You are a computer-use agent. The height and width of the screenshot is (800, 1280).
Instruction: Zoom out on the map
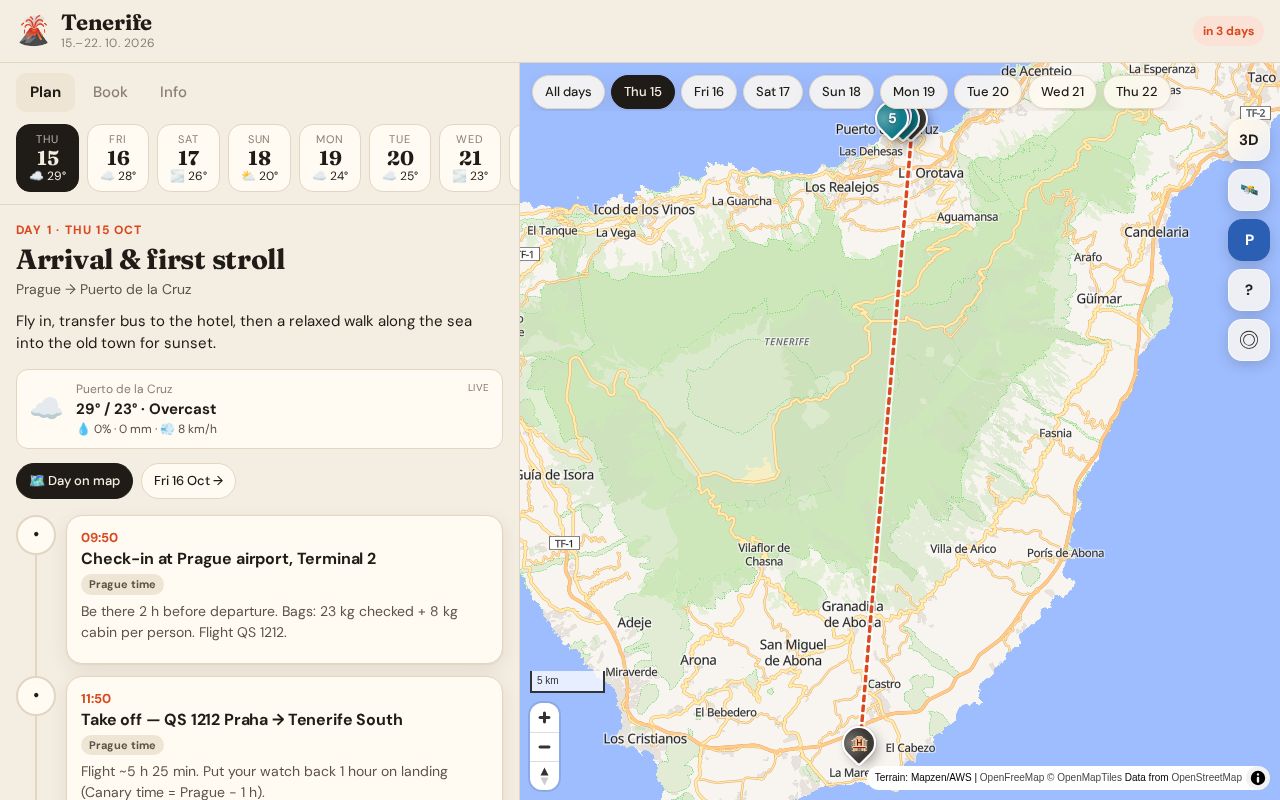(544, 747)
